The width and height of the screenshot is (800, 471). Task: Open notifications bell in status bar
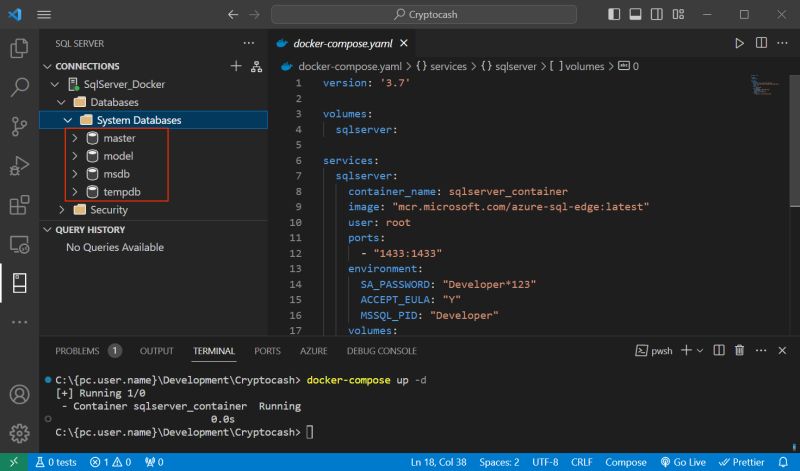pyautogui.click(x=784, y=462)
